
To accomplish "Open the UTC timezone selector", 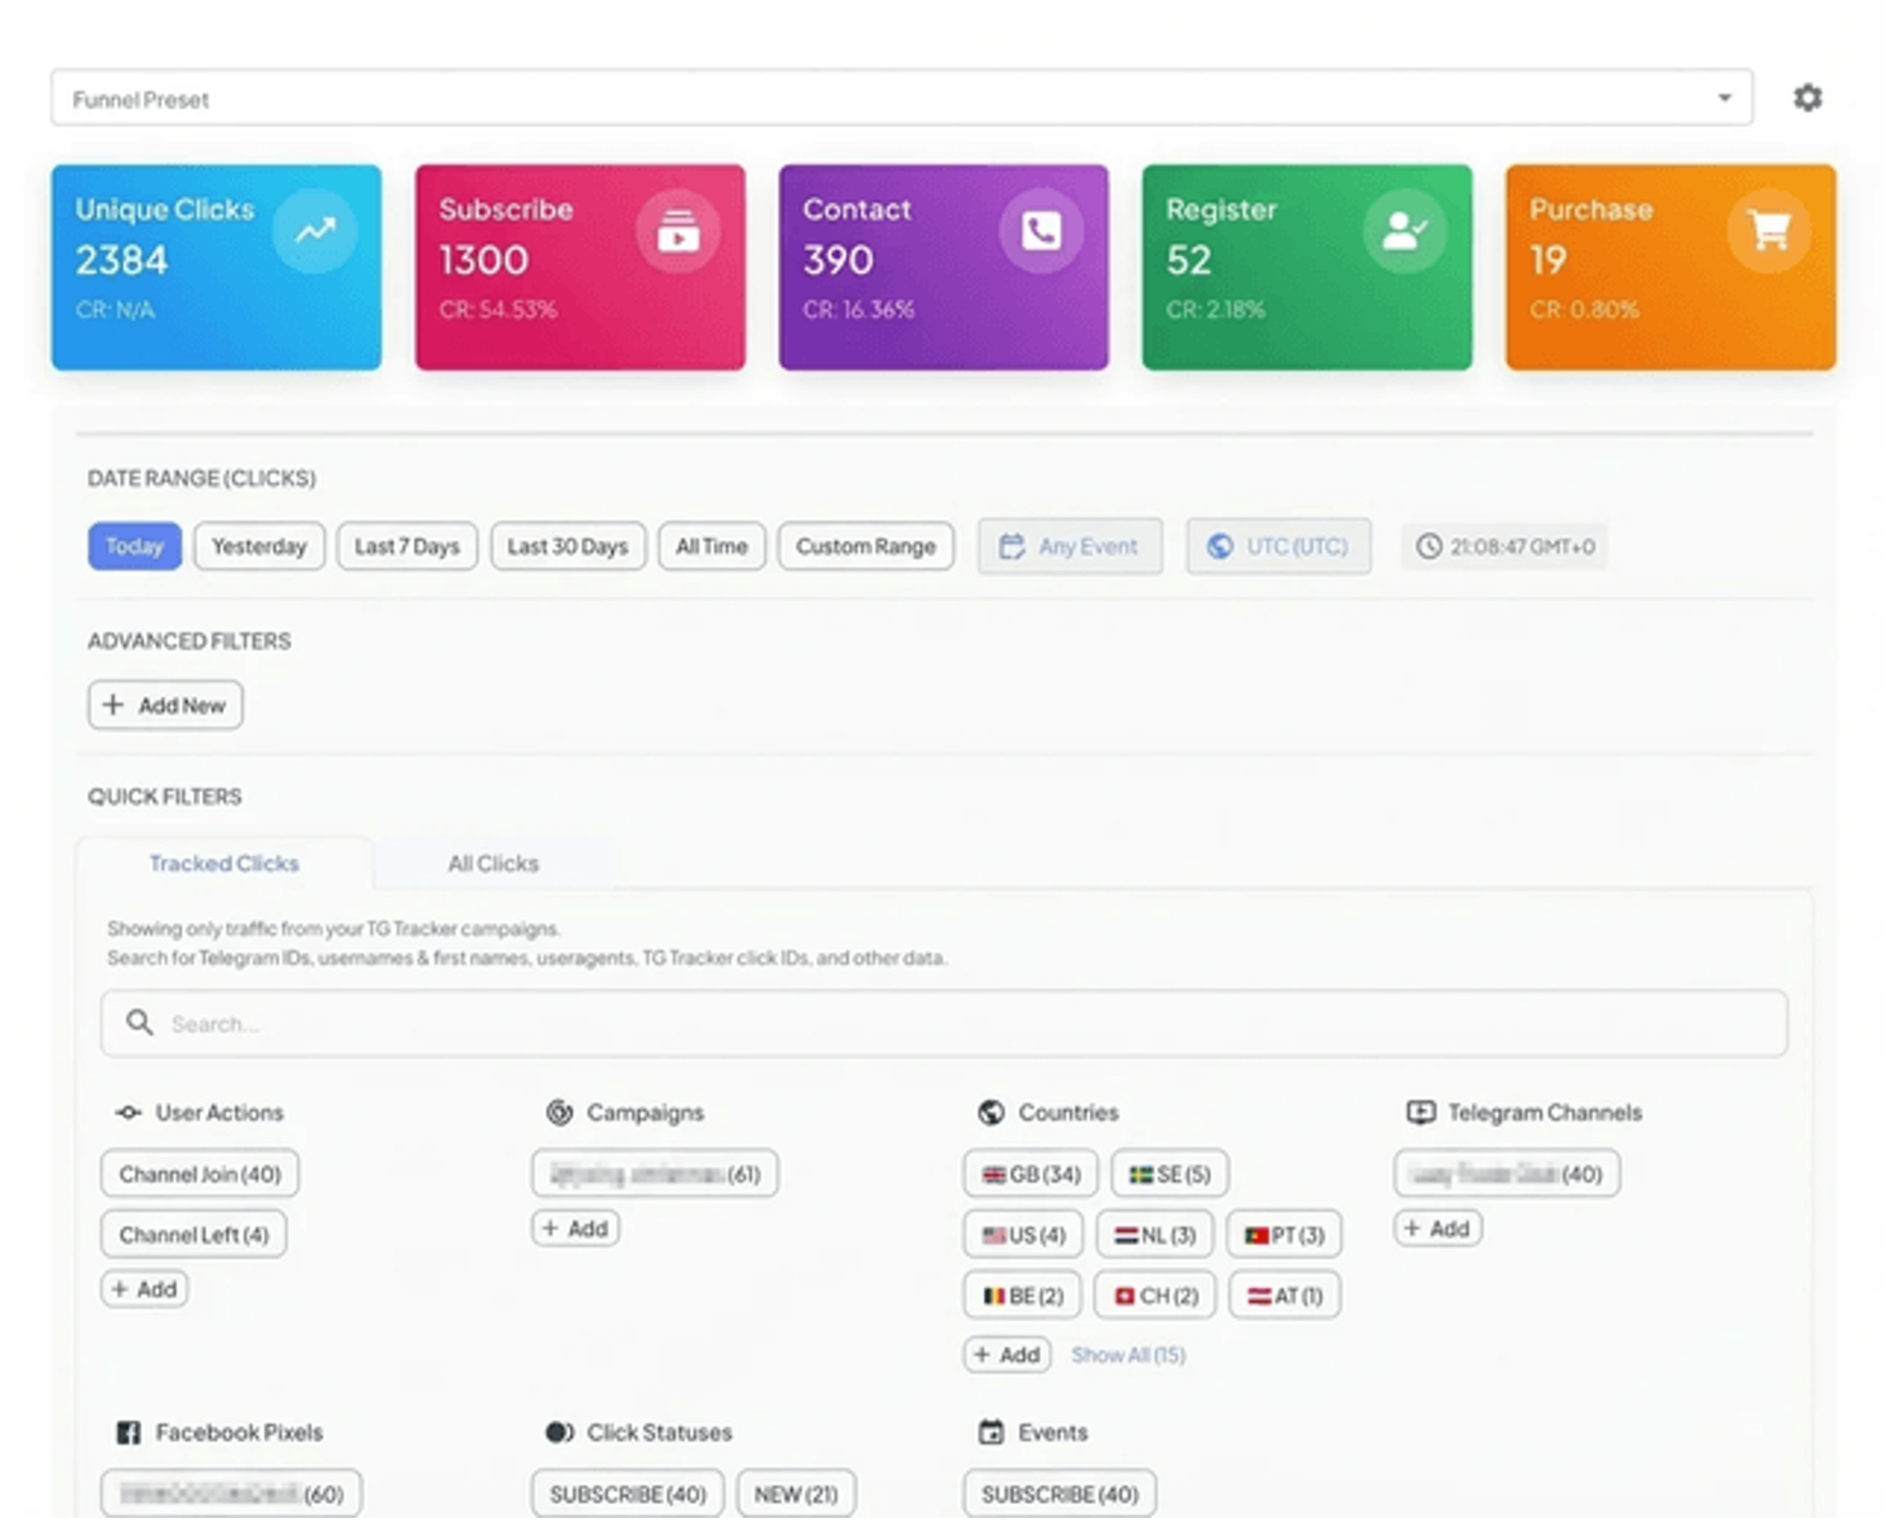I will coord(1278,547).
